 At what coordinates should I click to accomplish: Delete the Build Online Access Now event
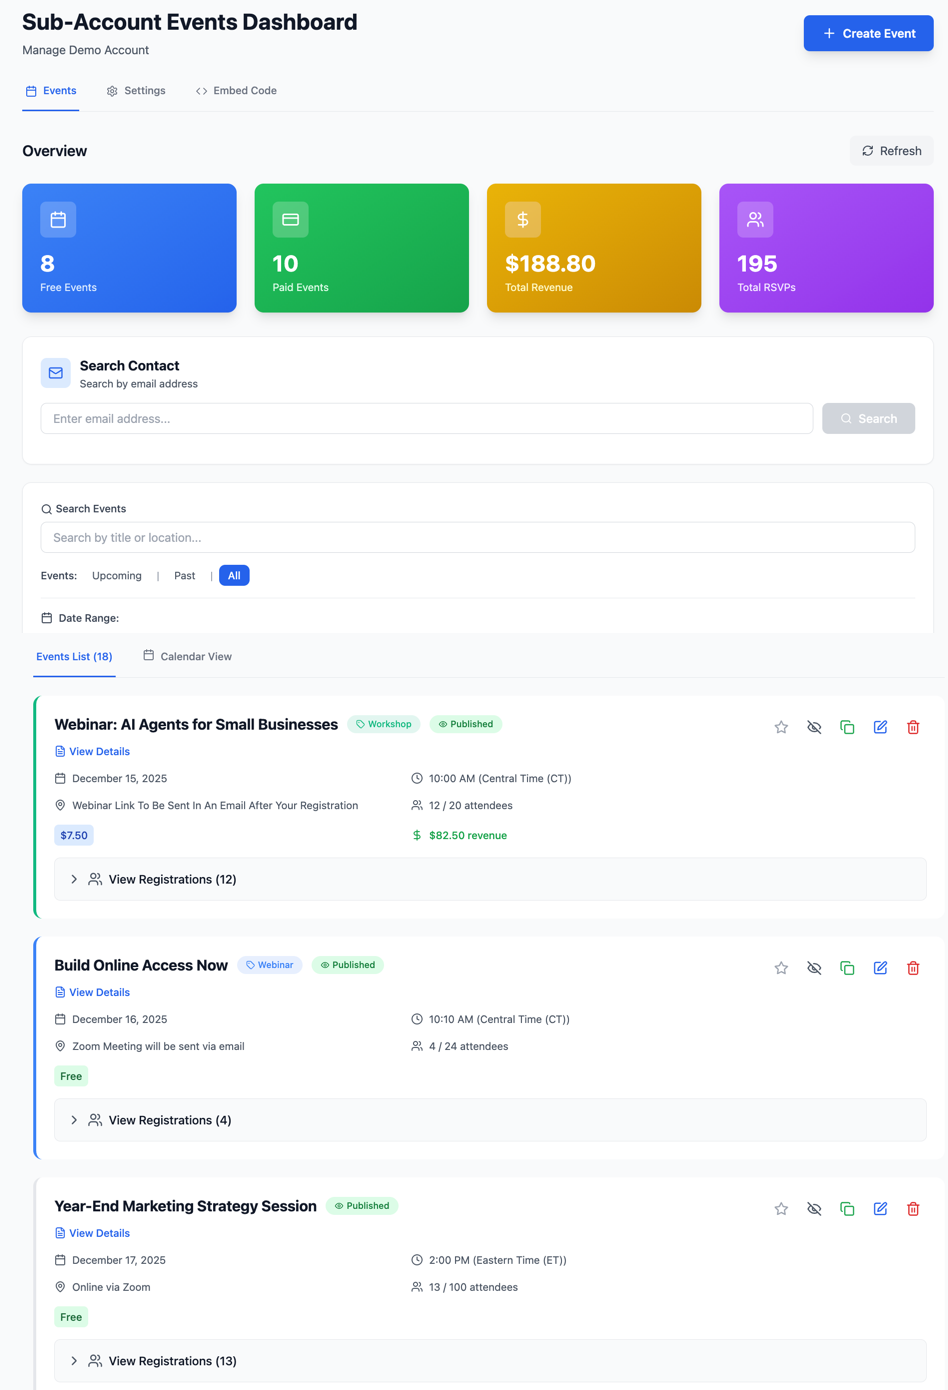(913, 968)
